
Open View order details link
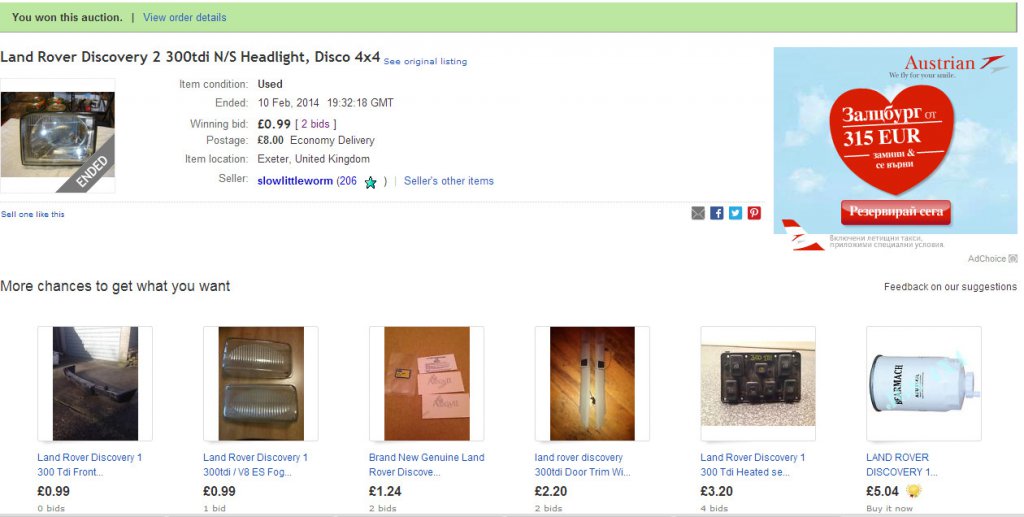[185, 18]
